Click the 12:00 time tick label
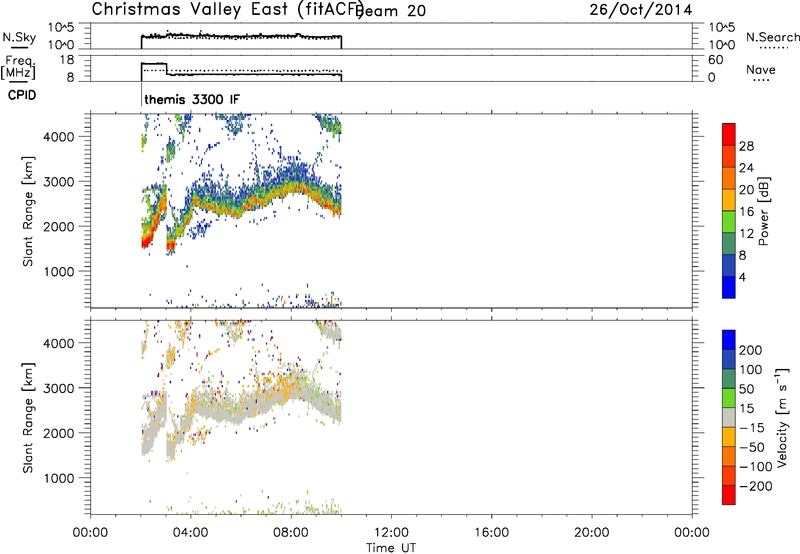 coord(391,533)
